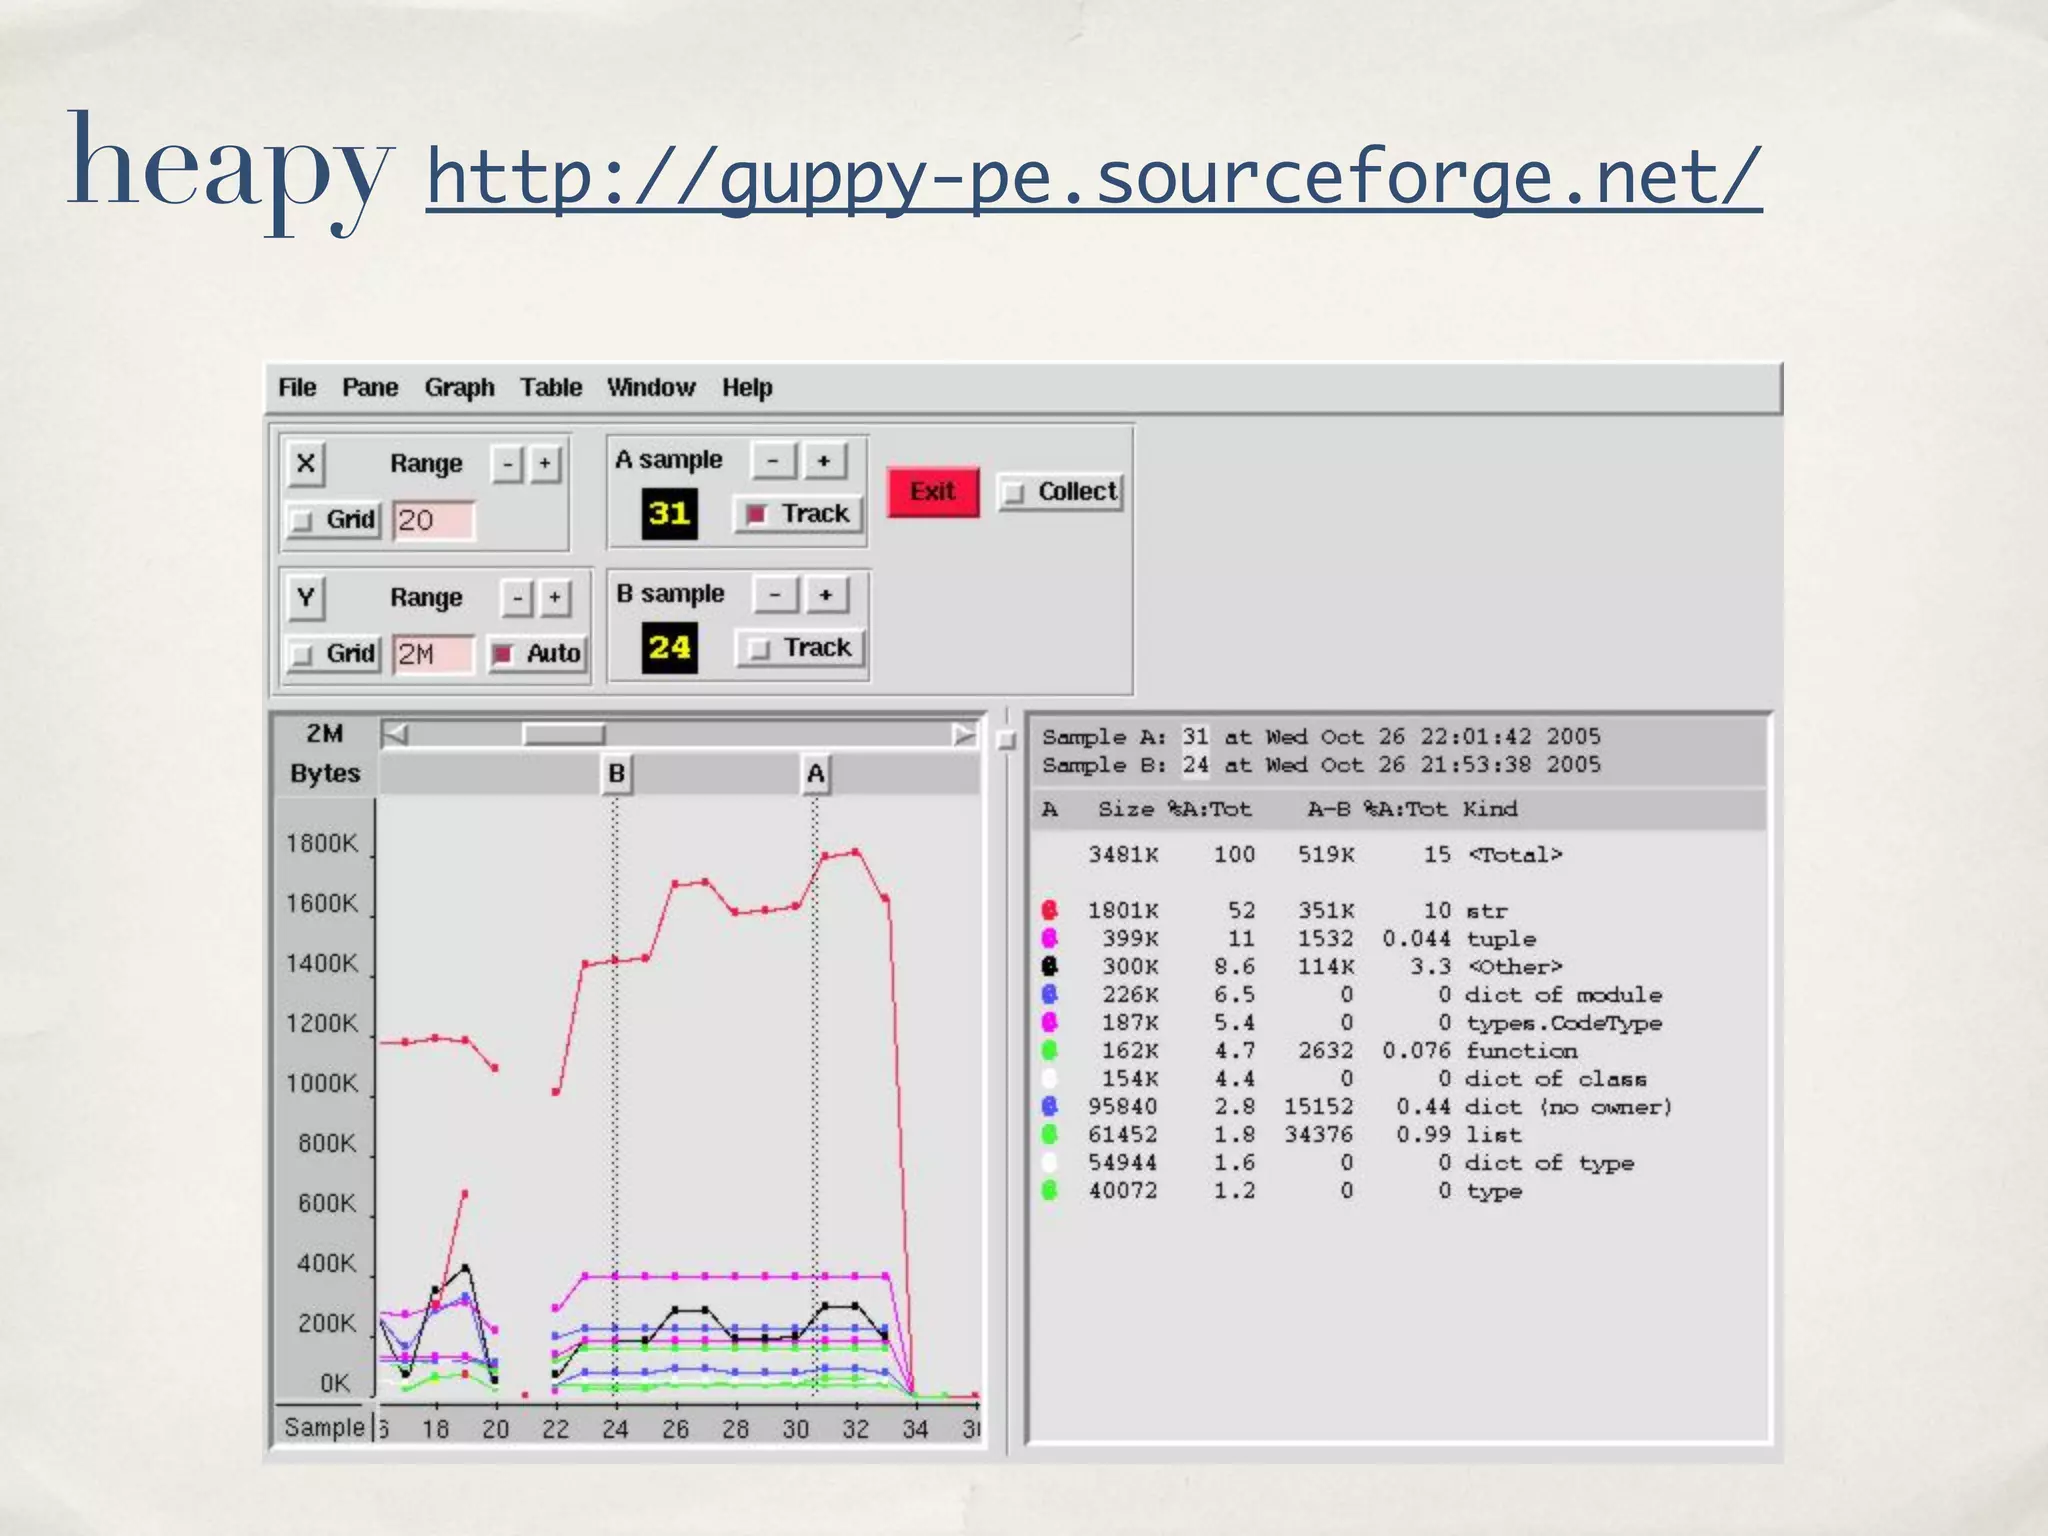2048x1536 pixels.
Task: Click the graph scrollbar right arrow
Action: coord(963,735)
